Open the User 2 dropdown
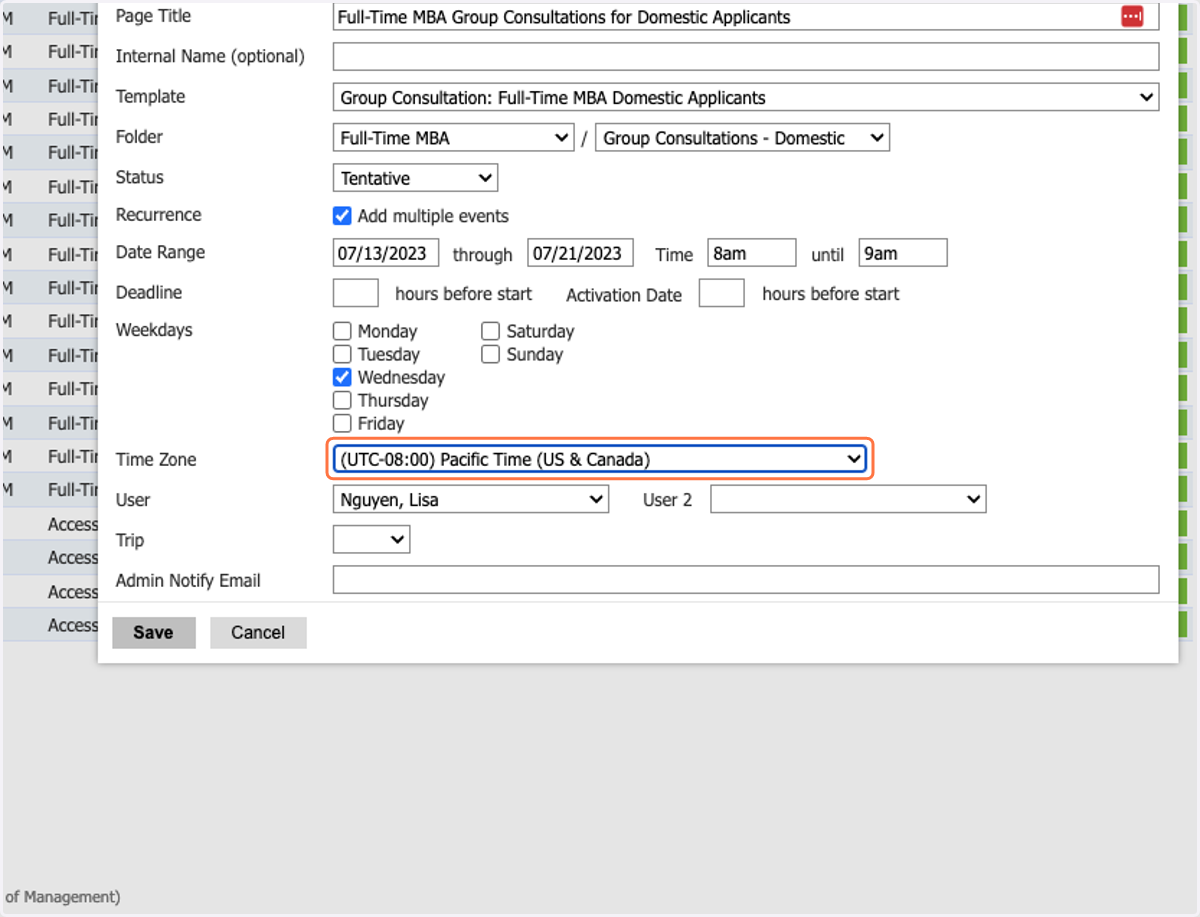The width and height of the screenshot is (1200, 917). click(x=848, y=499)
